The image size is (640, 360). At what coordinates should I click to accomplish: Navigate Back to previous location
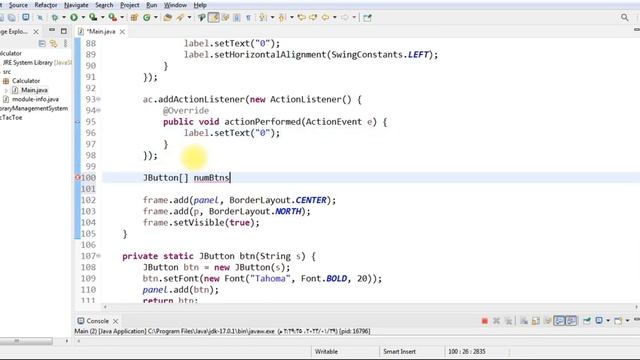pos(326,18)
